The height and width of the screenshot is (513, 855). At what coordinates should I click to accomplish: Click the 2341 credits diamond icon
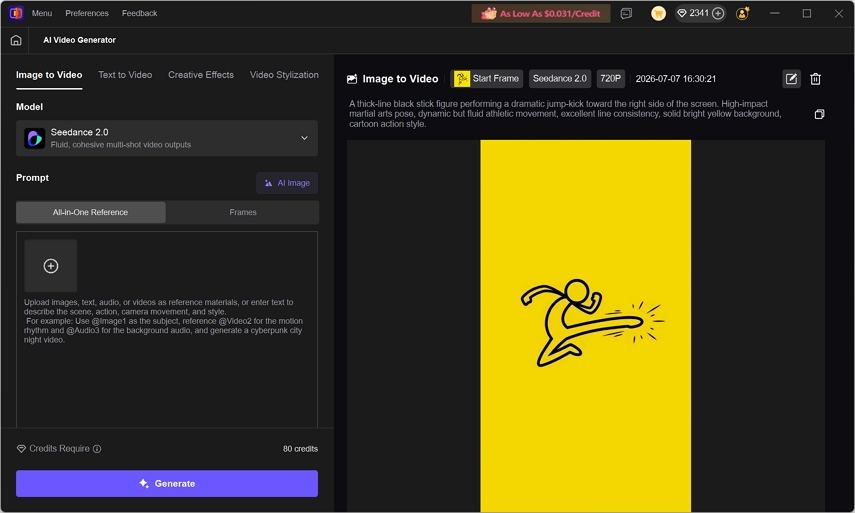coord(682,13)
